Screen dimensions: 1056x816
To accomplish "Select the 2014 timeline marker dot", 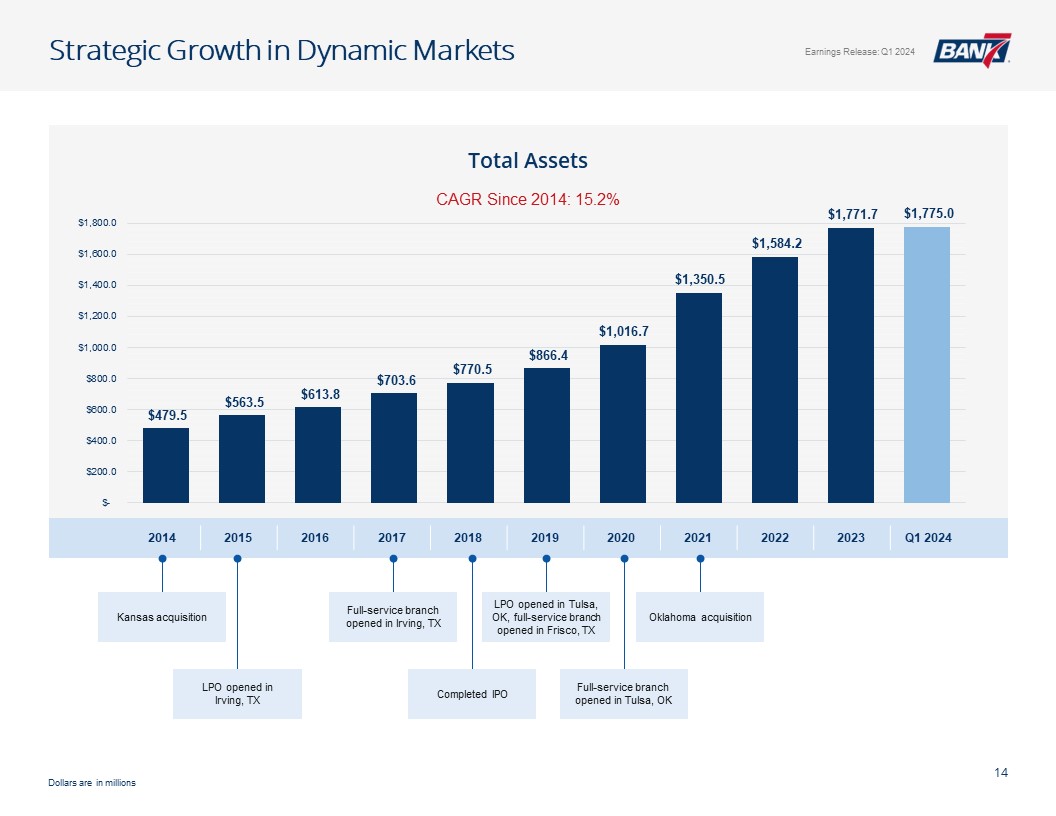I will [162, 558].
